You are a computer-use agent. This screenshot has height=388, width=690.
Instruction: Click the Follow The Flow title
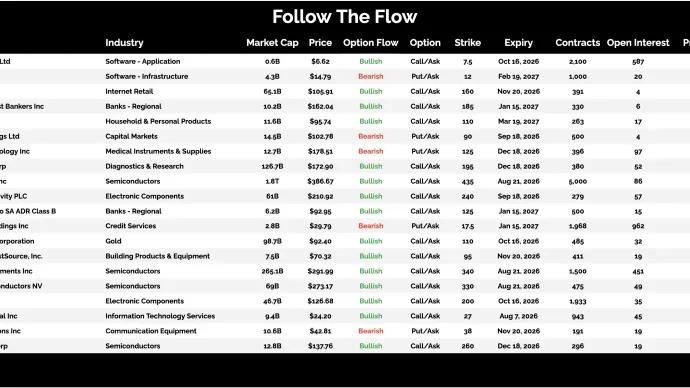click(345, 17)
